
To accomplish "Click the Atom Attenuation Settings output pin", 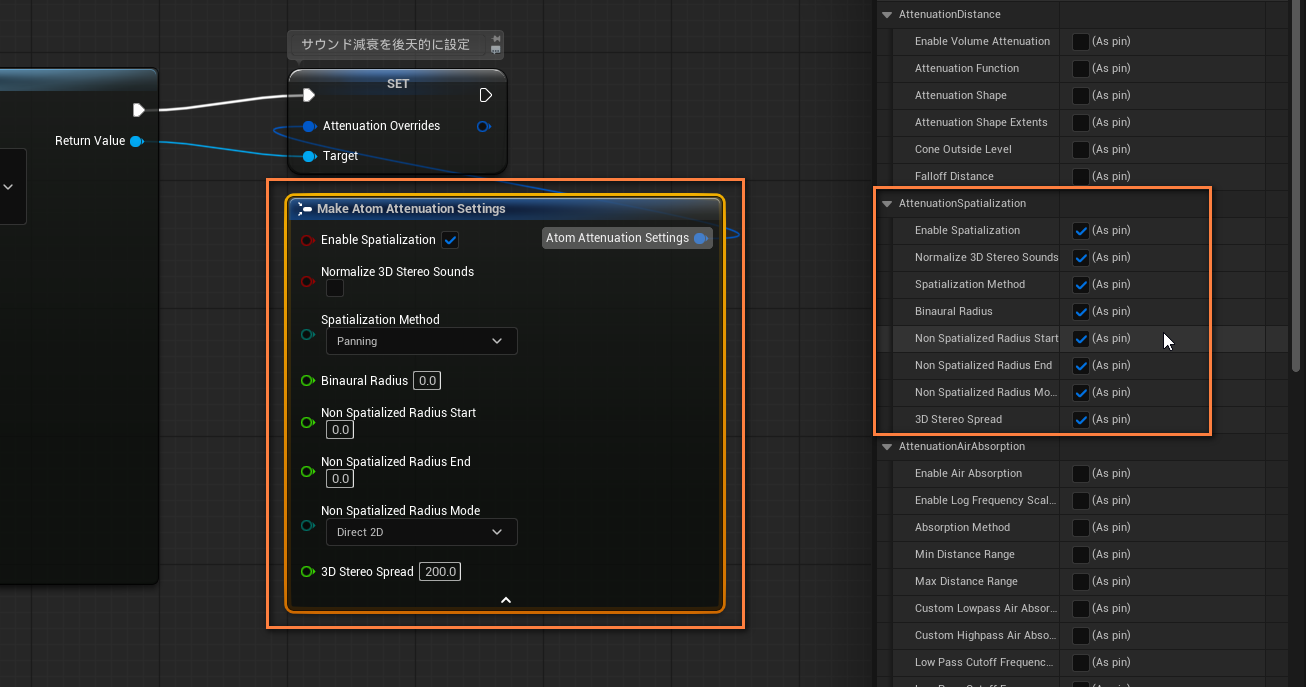I will (700, 238).
